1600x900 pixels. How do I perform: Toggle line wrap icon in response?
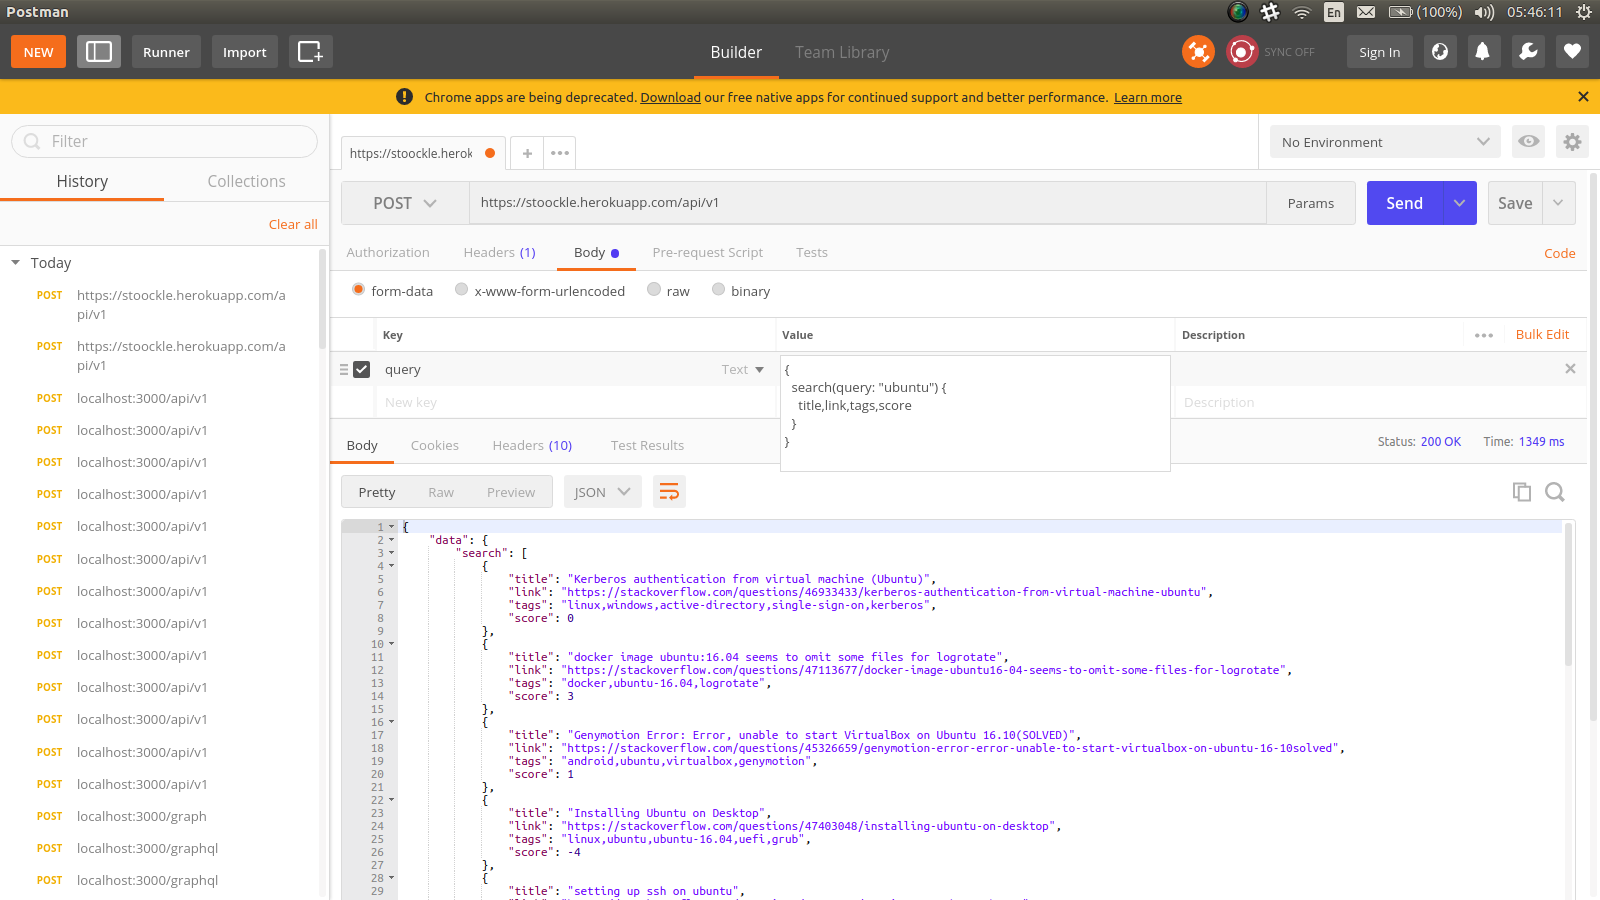669,492
